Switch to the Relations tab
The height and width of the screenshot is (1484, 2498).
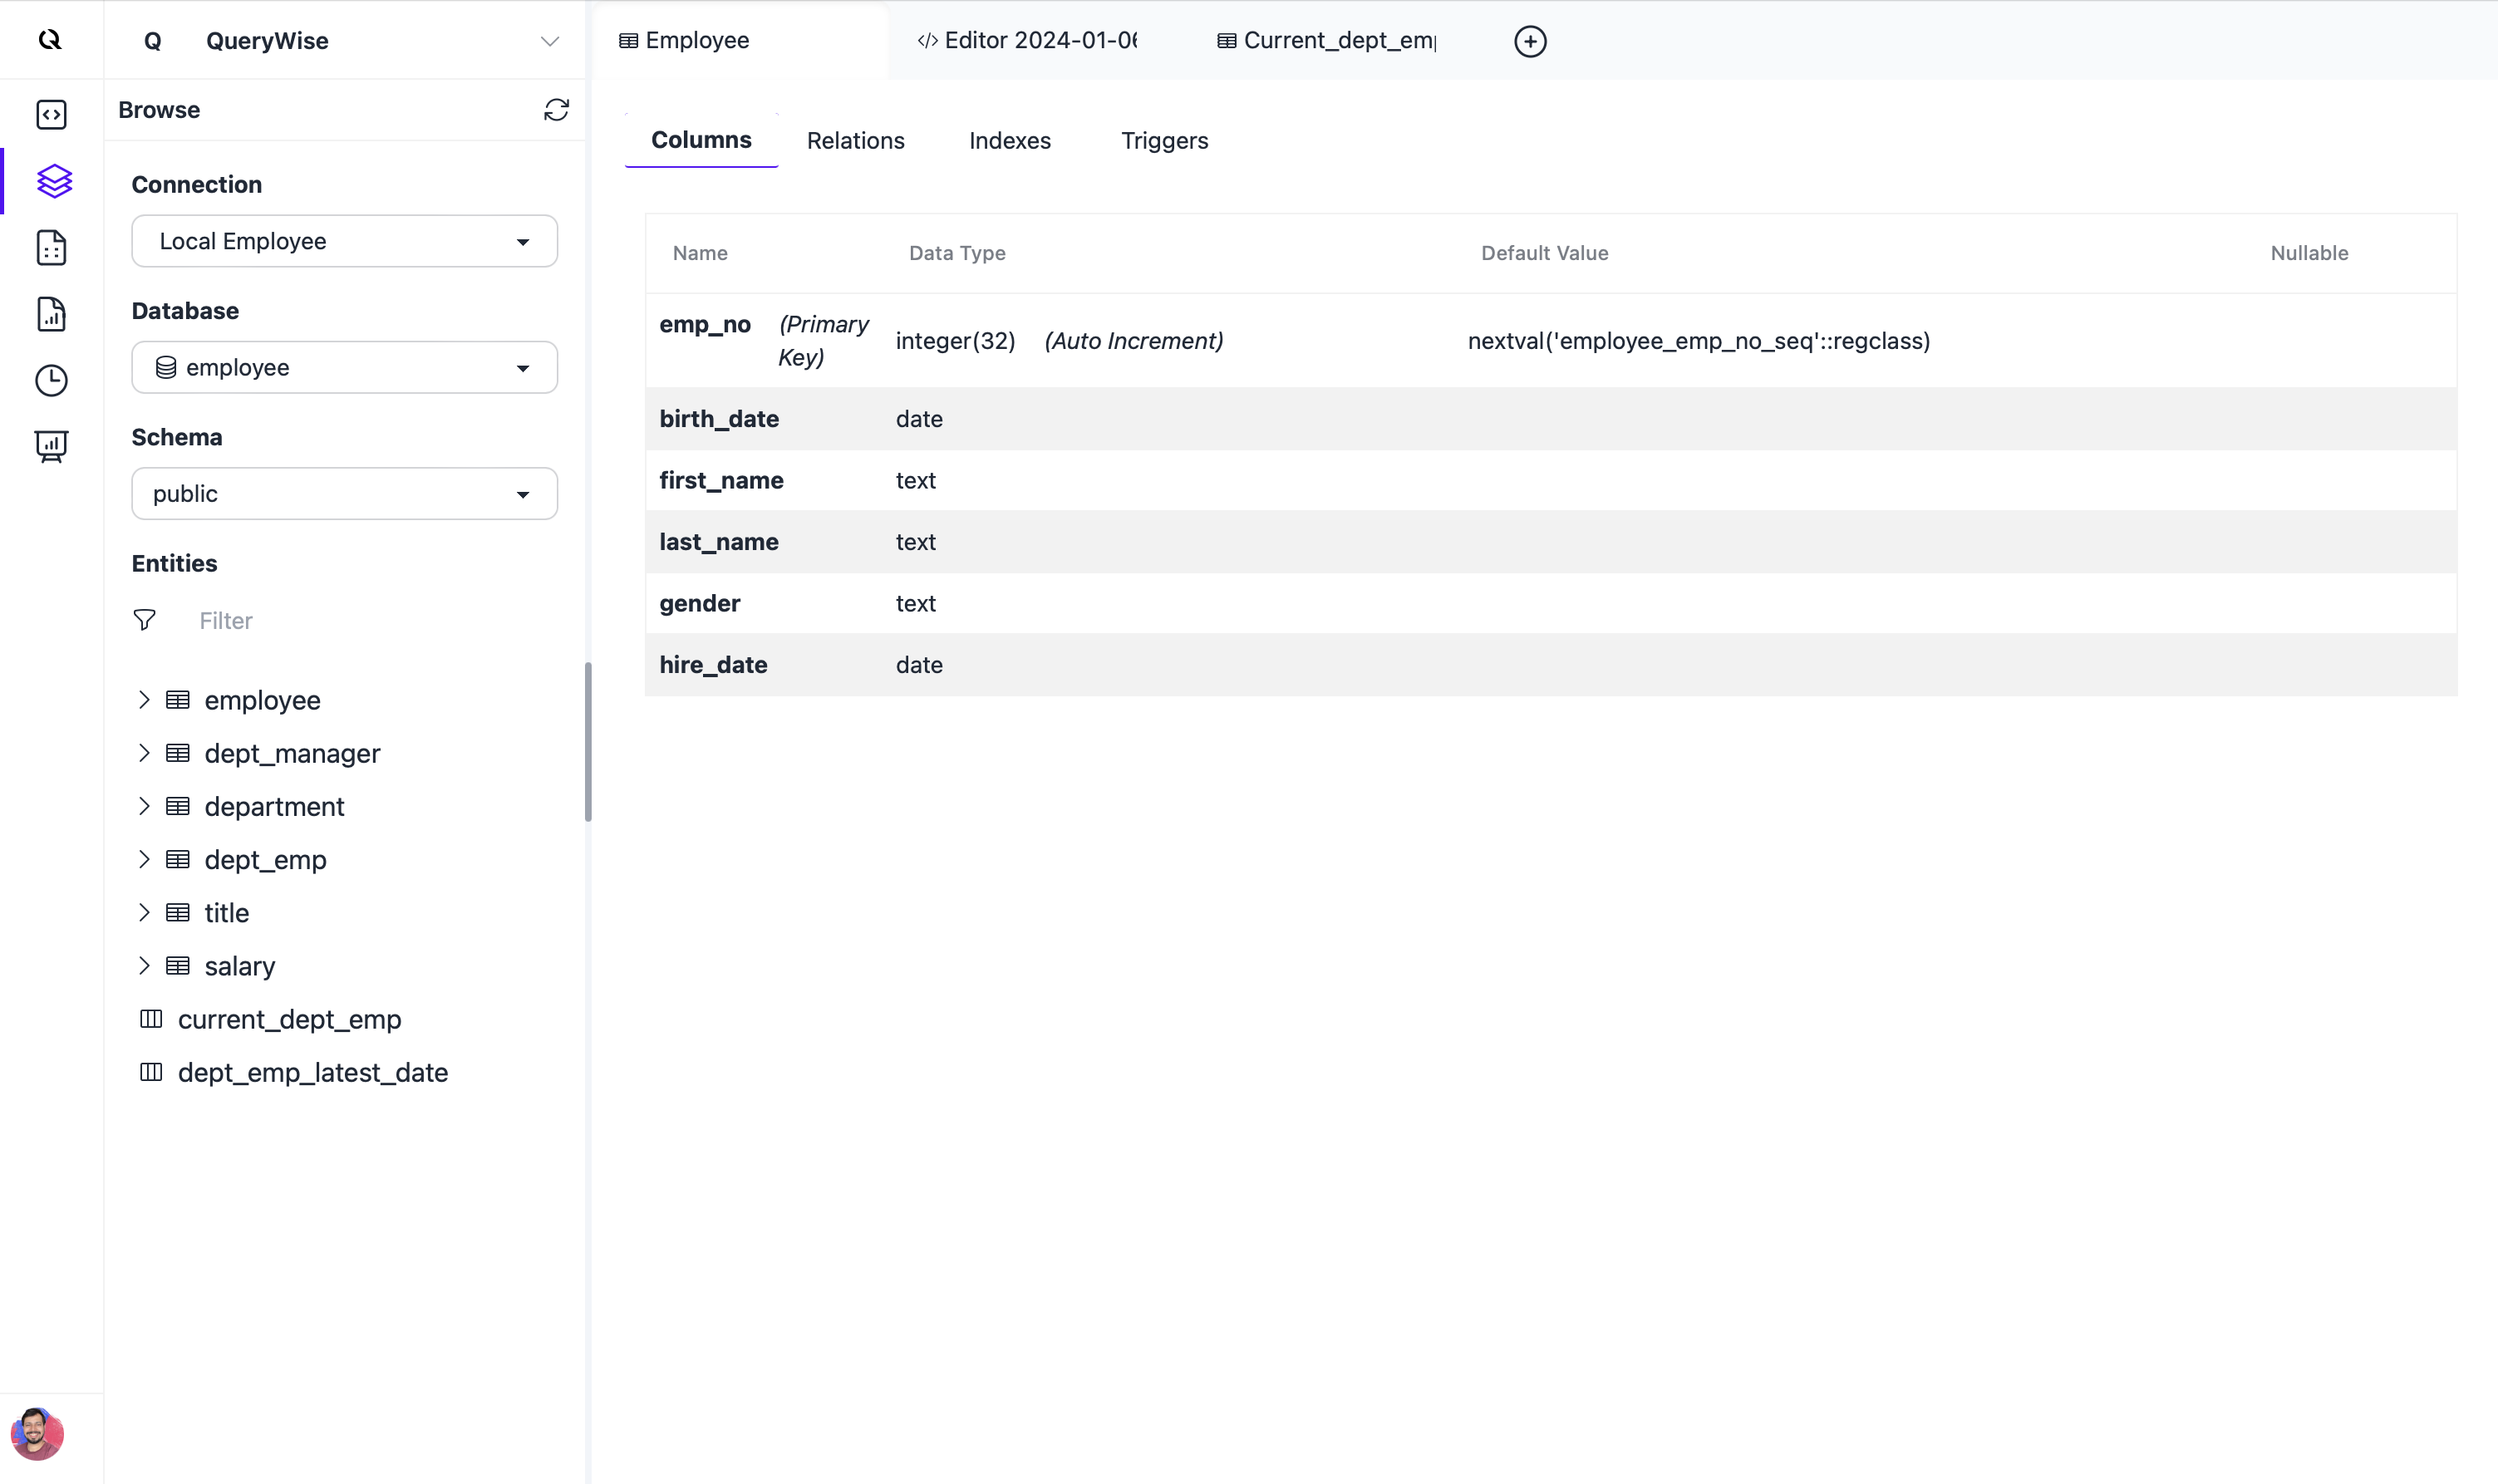point(855,140)
